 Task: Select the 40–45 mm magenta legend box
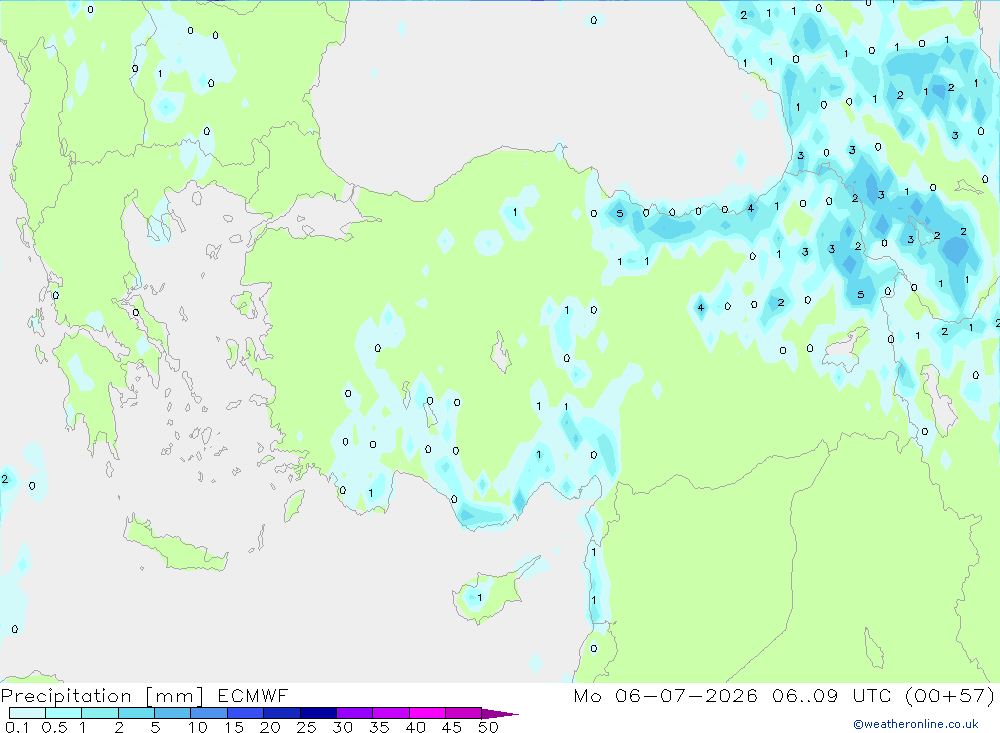pyautogui.click(x=427, y=713)
